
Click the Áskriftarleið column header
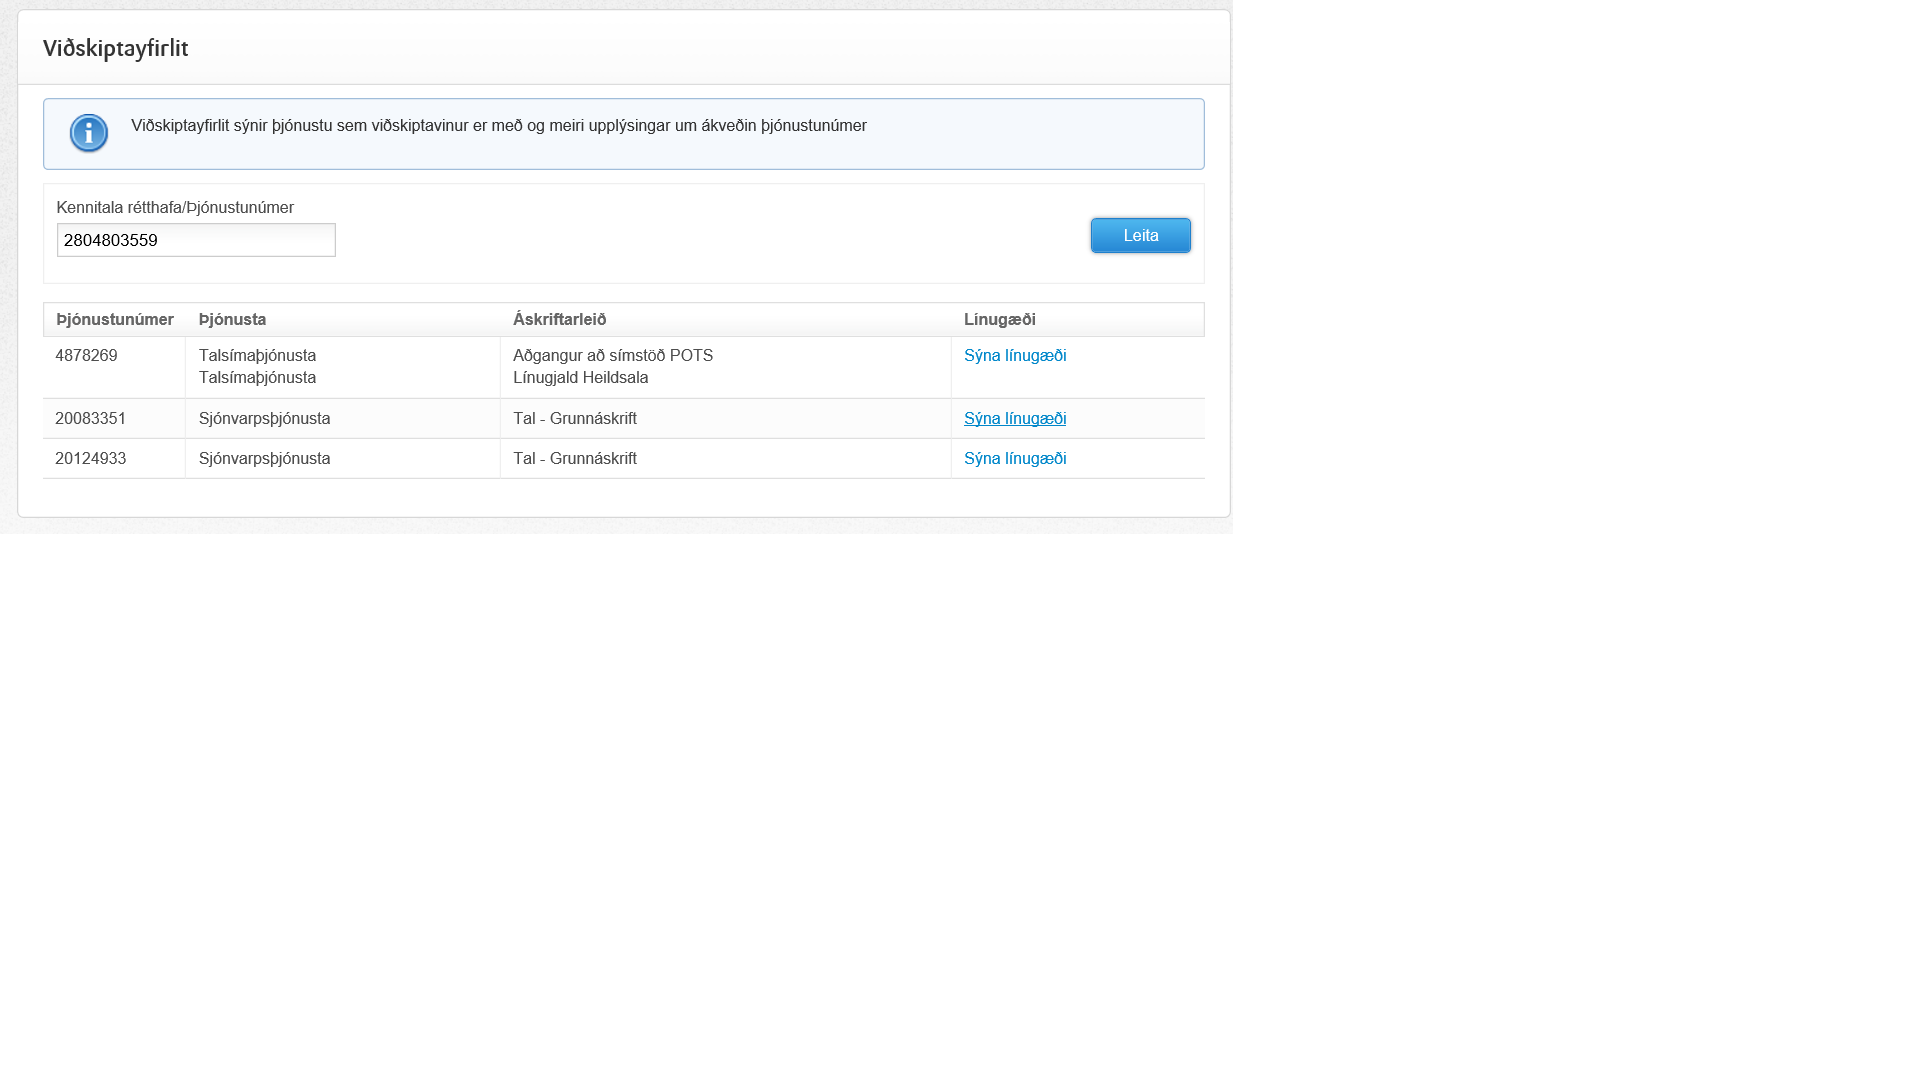(x=559, y=320)
